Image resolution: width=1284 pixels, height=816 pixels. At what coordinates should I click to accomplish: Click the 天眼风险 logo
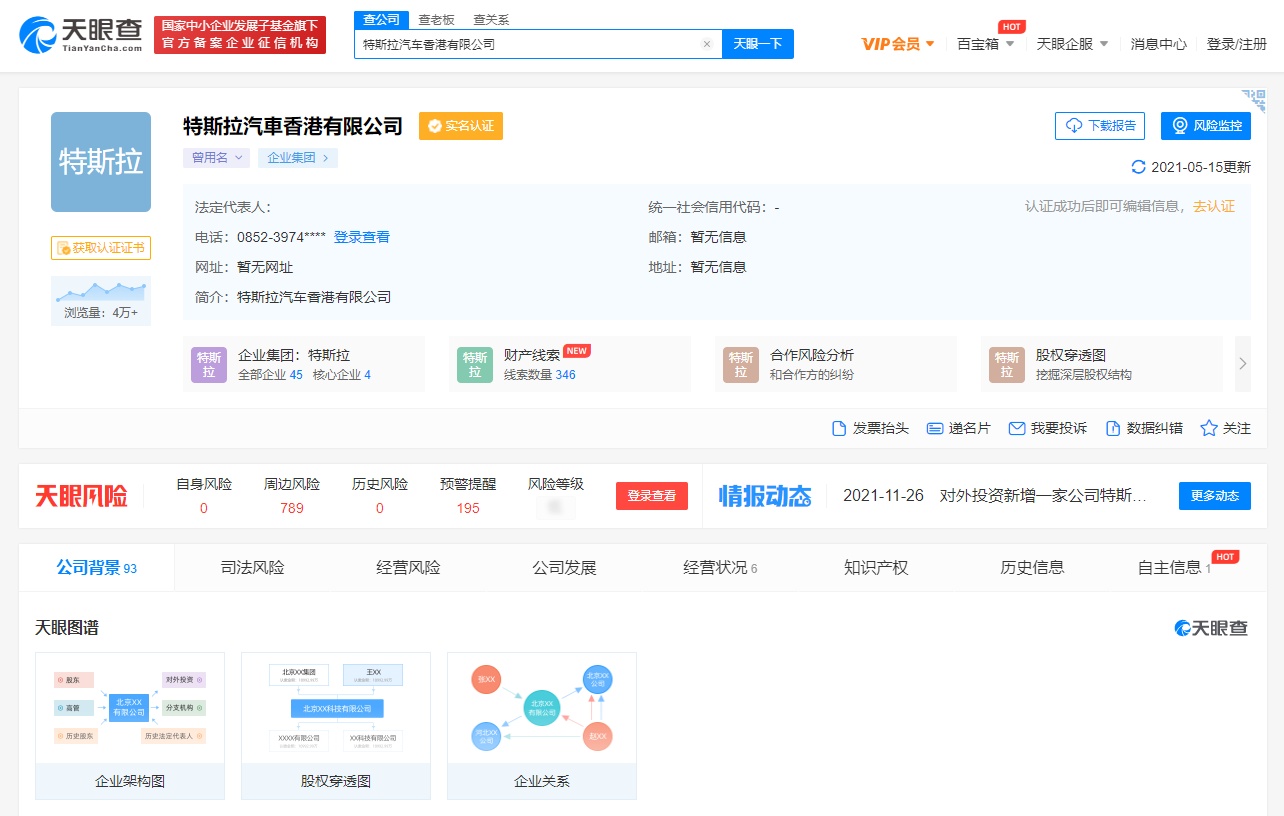coord(81,496)
